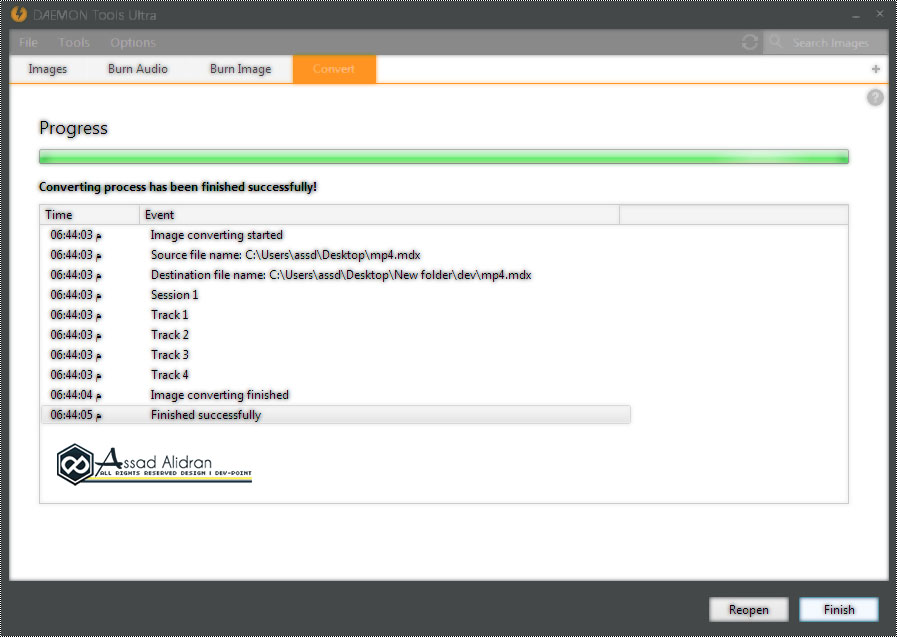897x637 pixels.
Task: Select the Convert tab
Action: (334, 69)
